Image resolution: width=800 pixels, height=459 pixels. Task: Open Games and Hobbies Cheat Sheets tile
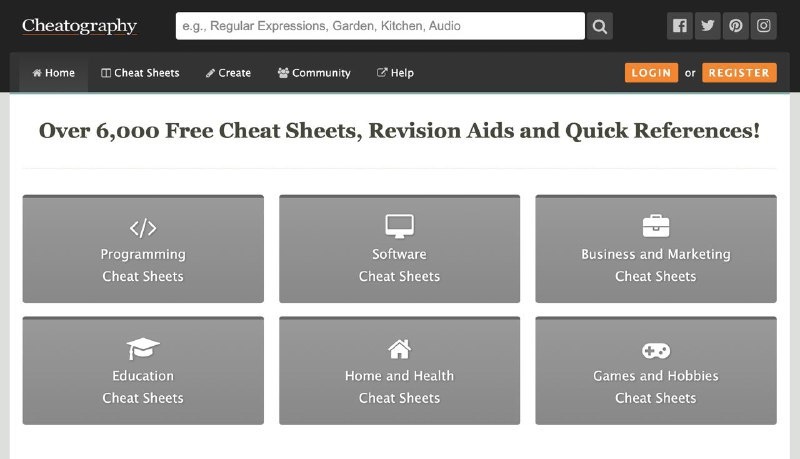coord(656,371)
